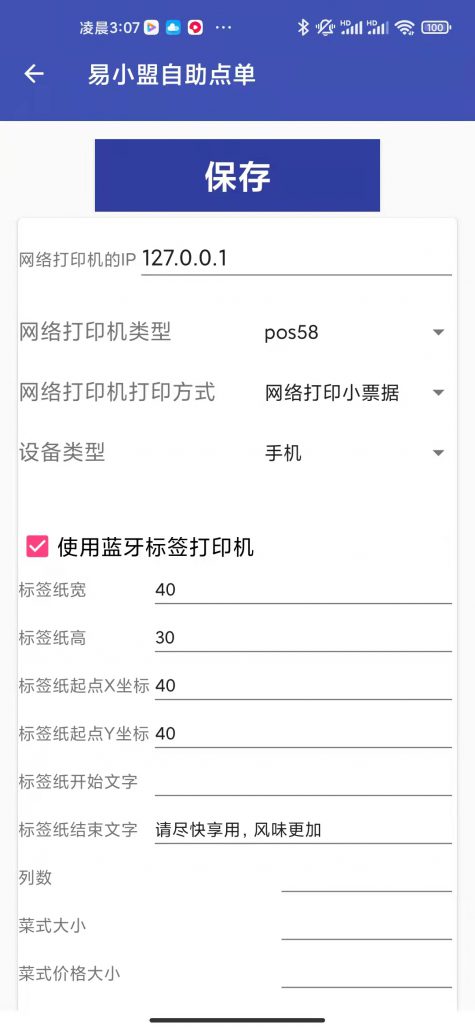The image size is (475, 1030).
Task: Edit the 网络打印机的IP field
Action: tap(296, 259)
